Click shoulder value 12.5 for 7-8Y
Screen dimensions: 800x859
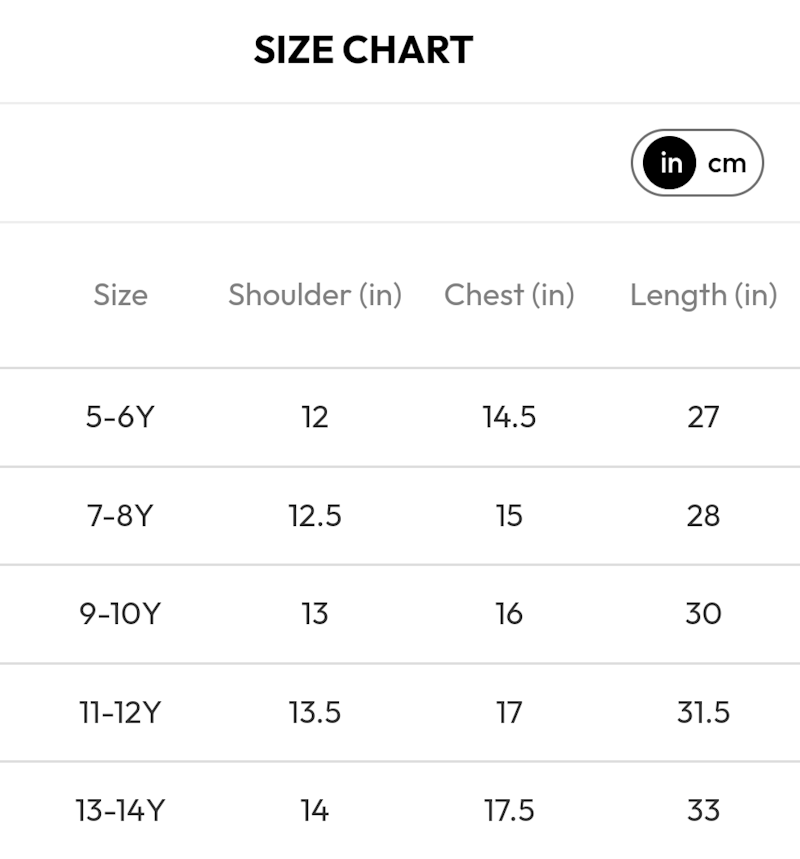[x=315, y=516]
